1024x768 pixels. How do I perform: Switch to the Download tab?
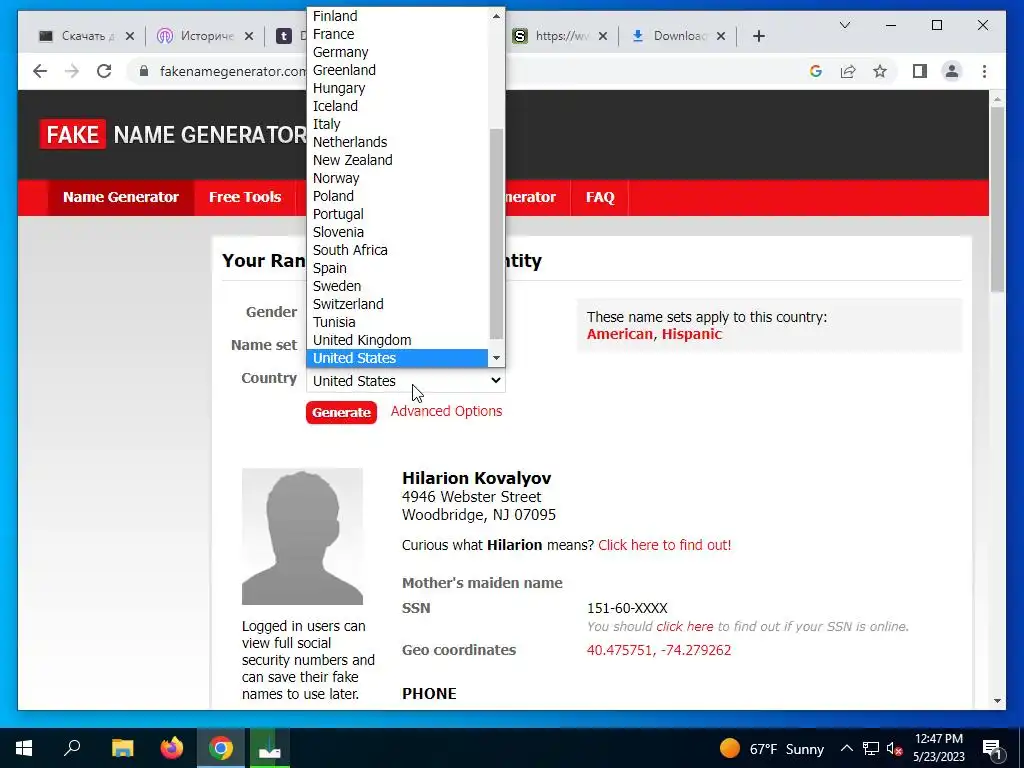click(x=673, y=36)
